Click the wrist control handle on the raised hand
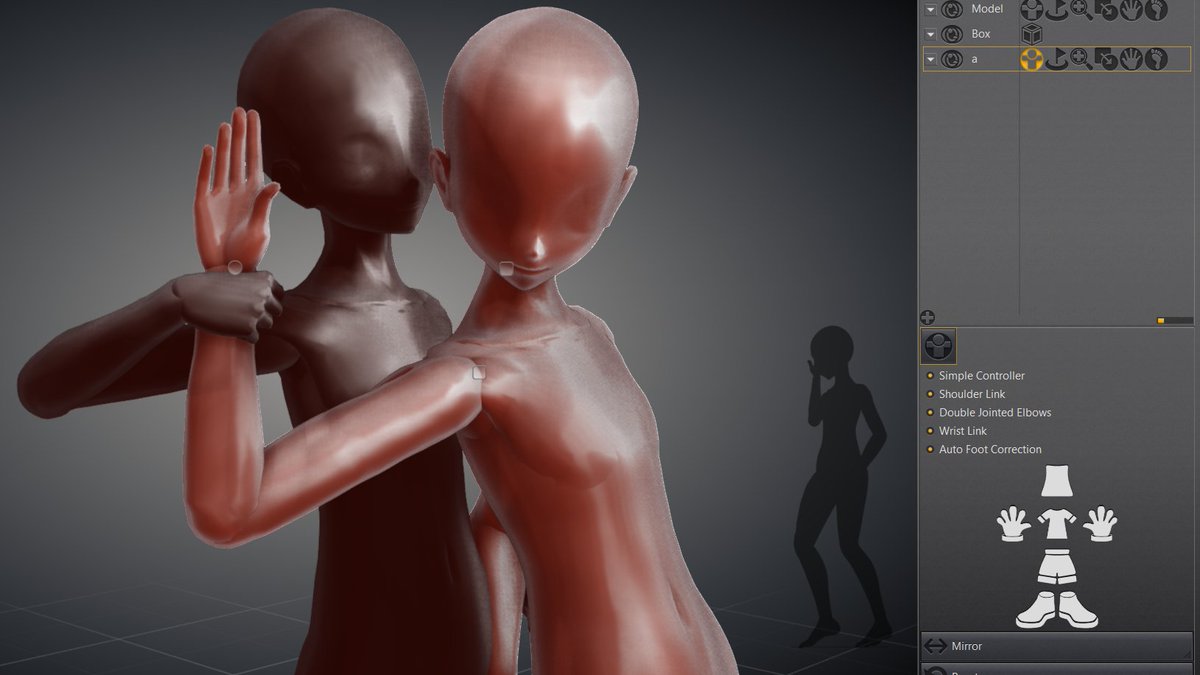This screenshot has width=1200, height=675. pyautogui.click(x=235, y=267)
